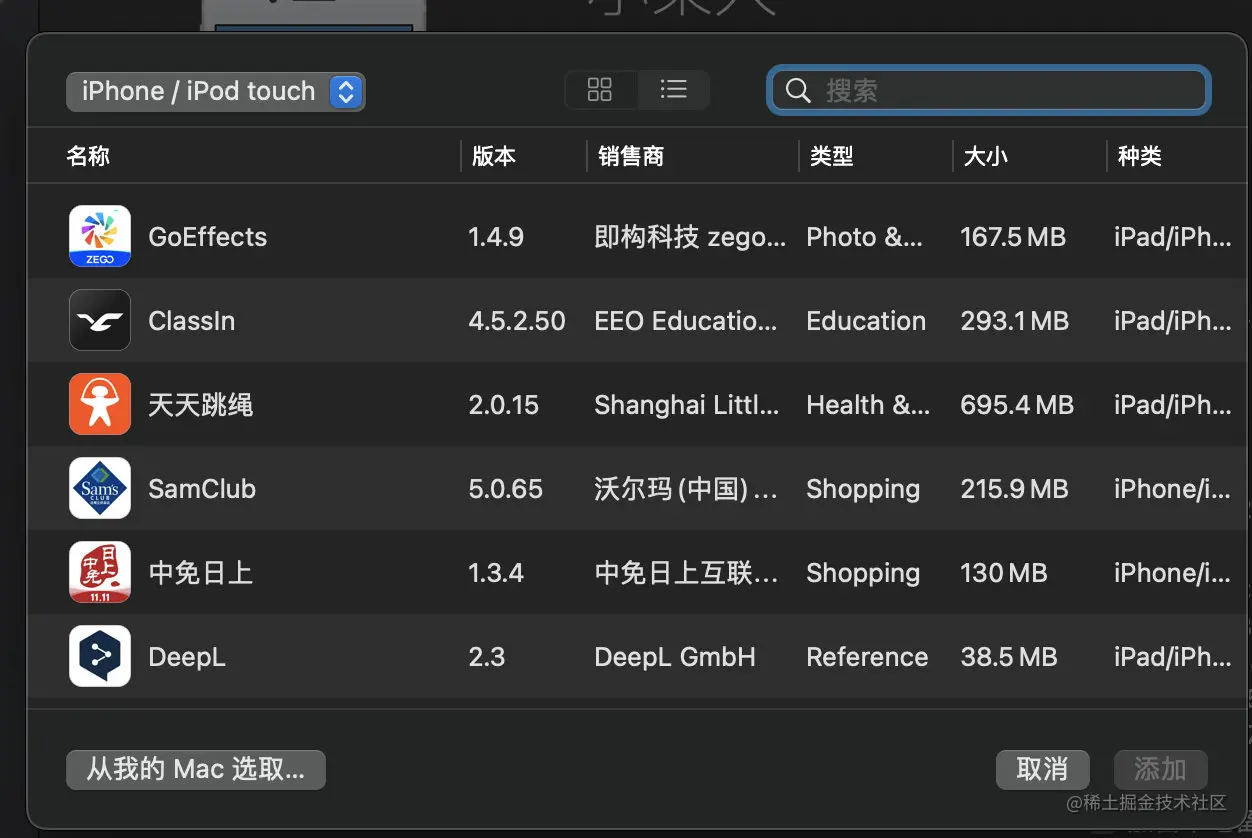Click SamClub's iPhone/i... kind cell
Viewport: 1252px width, 838px height.
coord(1173,489)
